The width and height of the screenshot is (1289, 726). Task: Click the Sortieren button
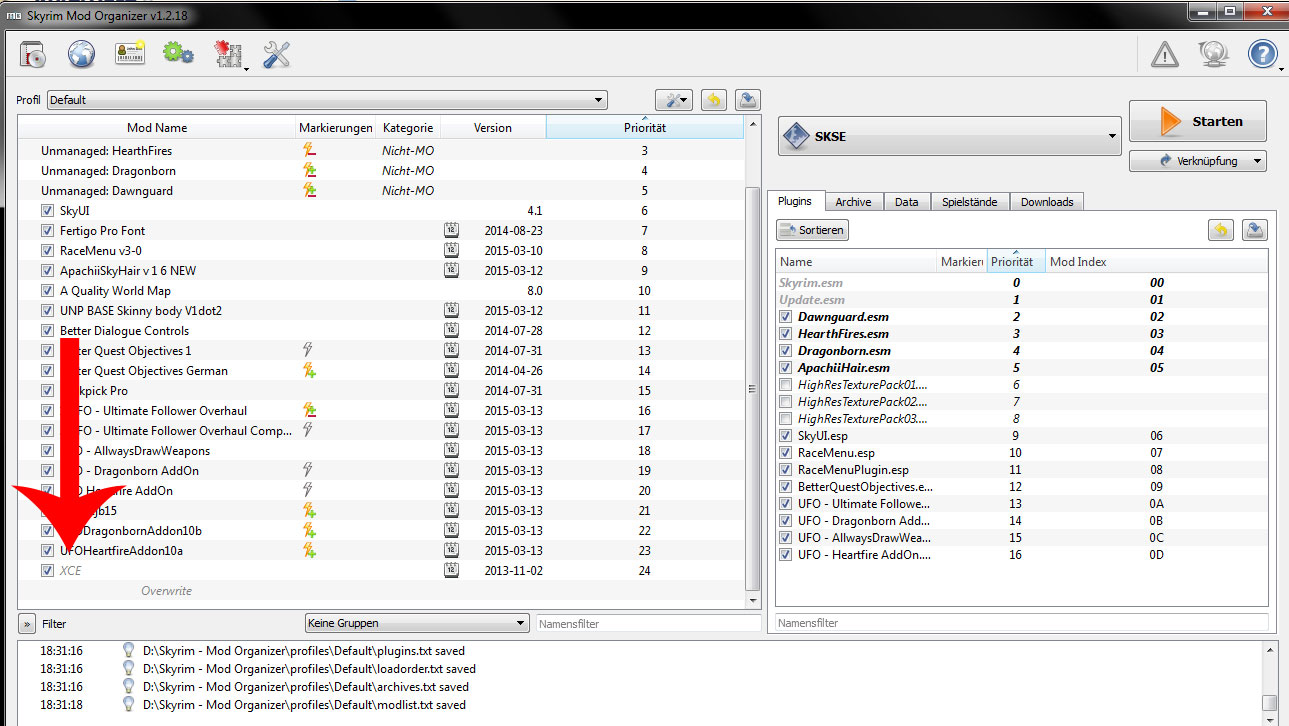click(x=813, y=230)
